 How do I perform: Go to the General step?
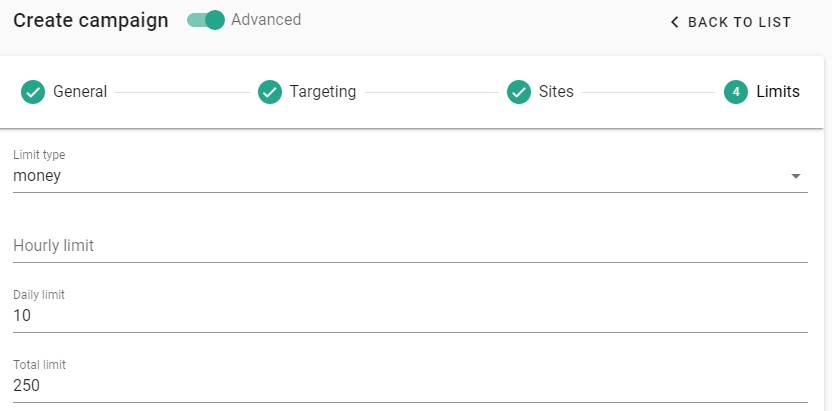pos(80,92)
